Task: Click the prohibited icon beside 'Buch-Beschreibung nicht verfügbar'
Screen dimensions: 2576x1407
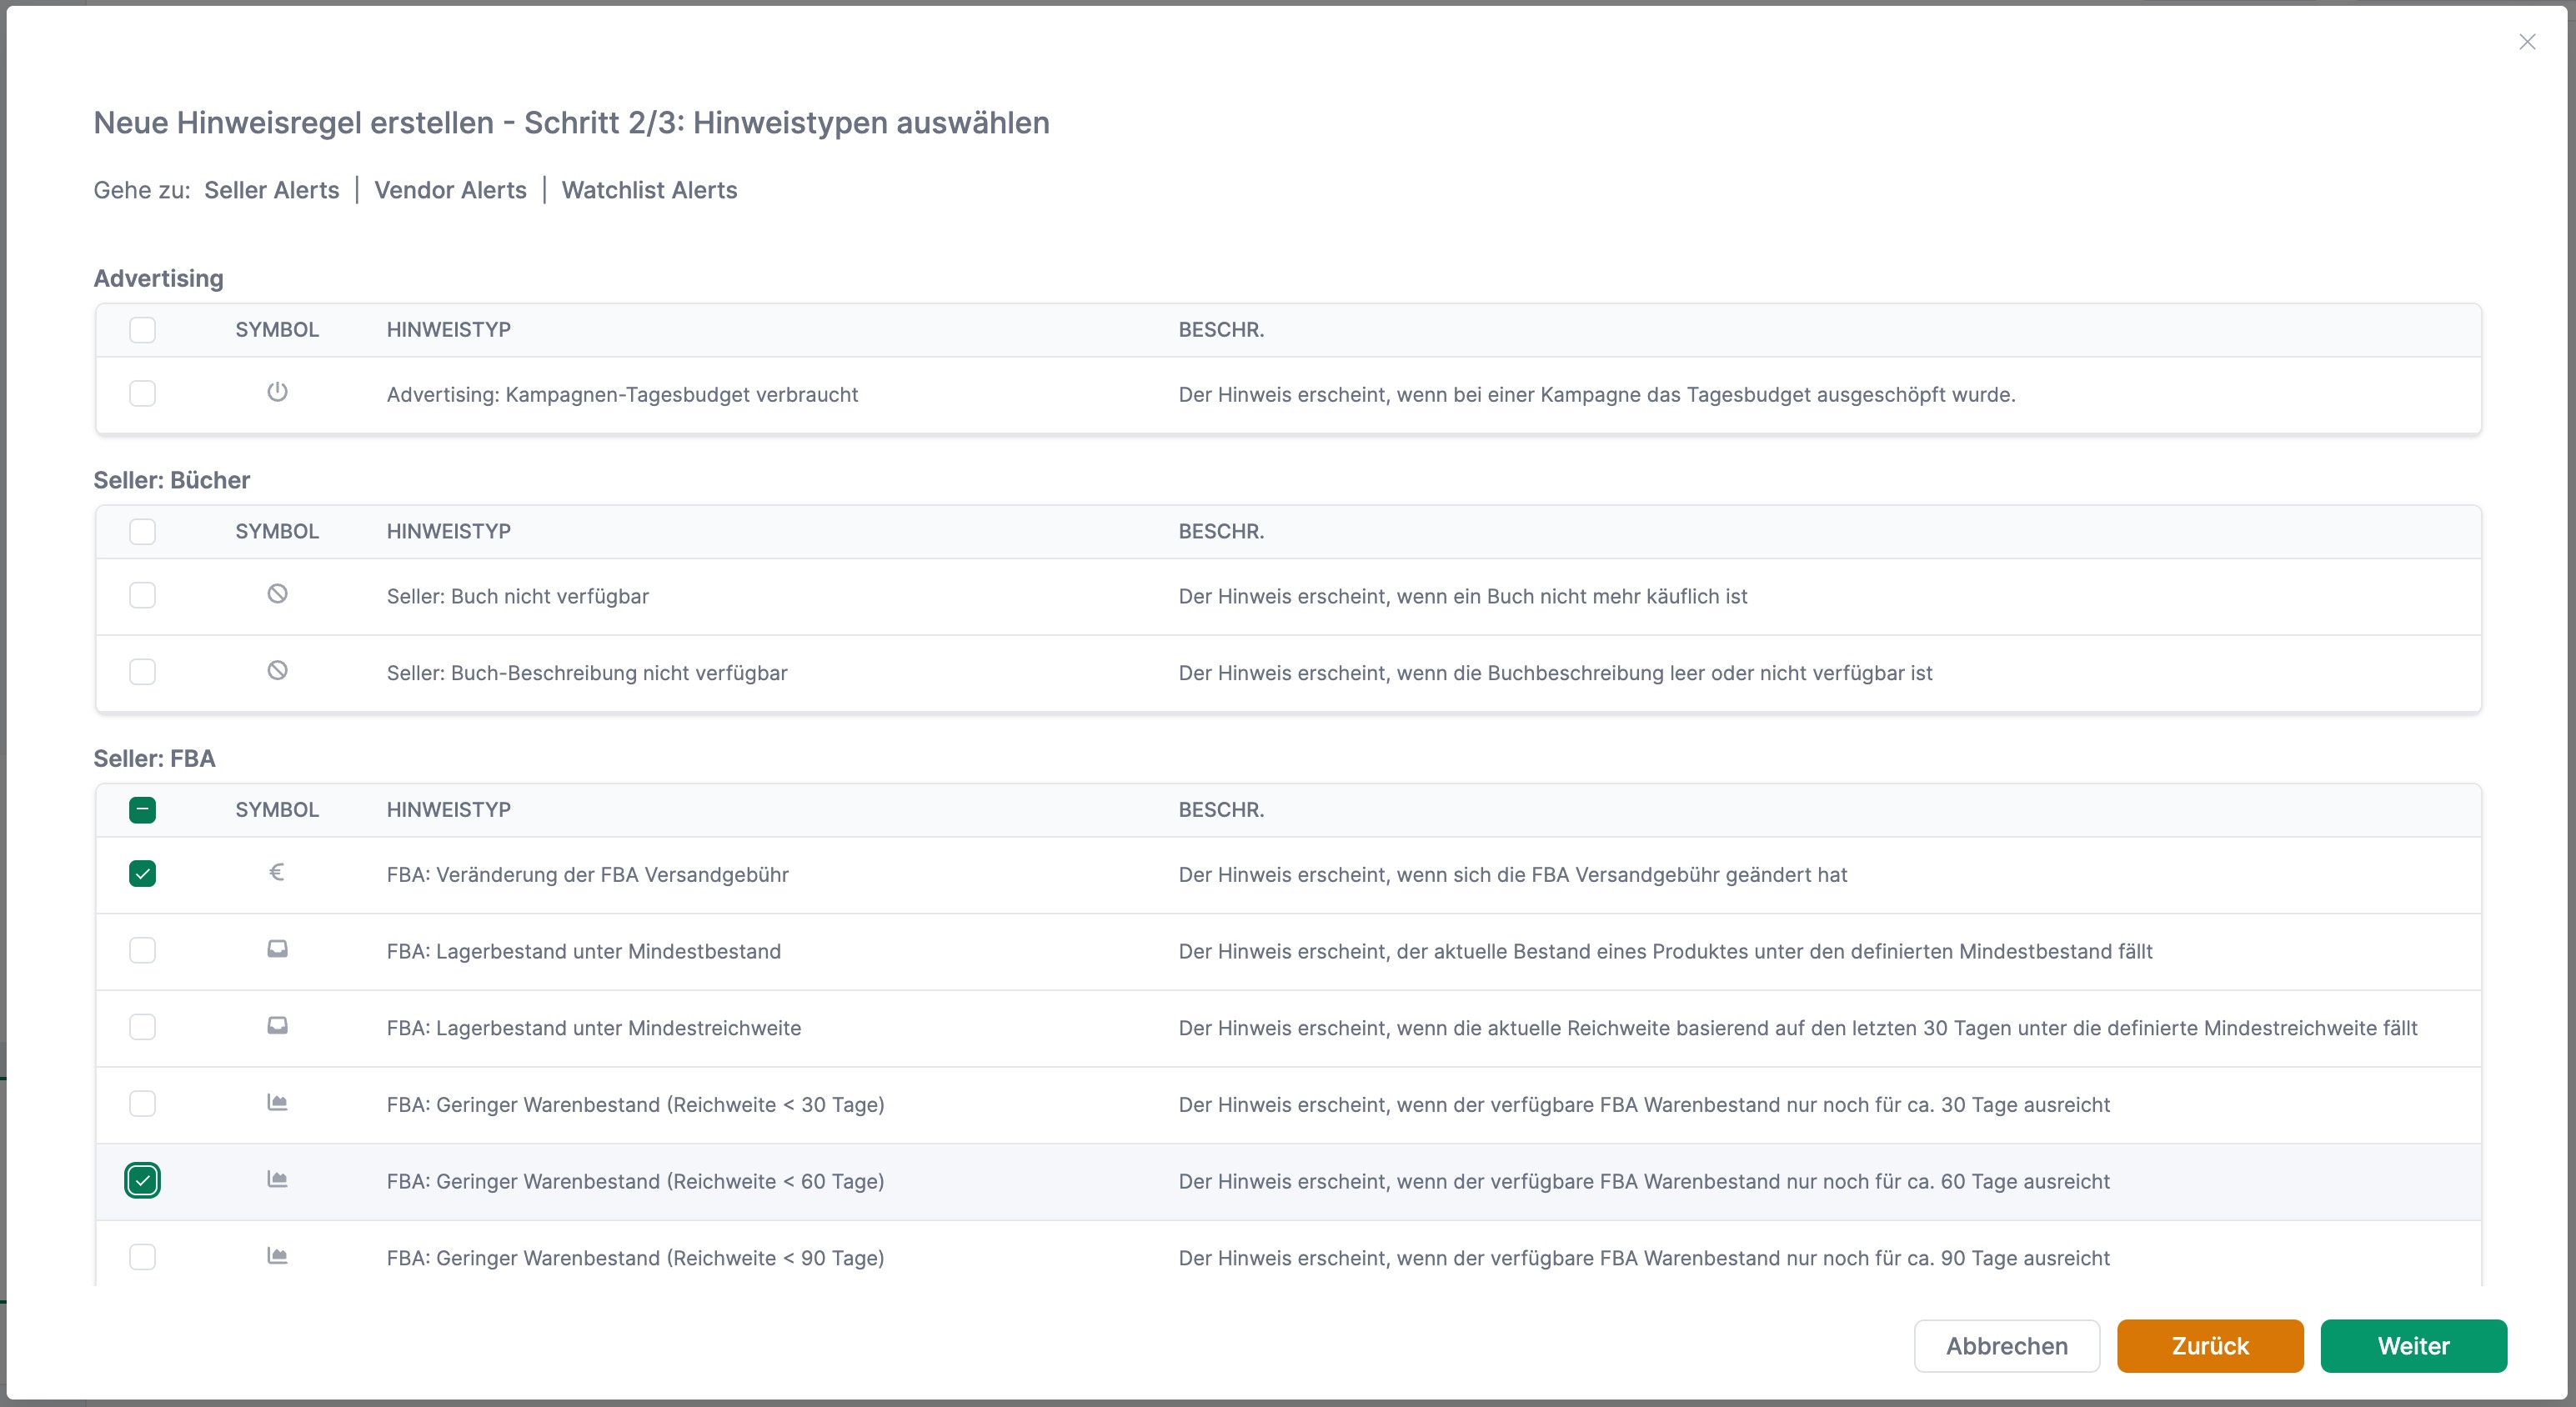Action: click(x=277, y=671)
